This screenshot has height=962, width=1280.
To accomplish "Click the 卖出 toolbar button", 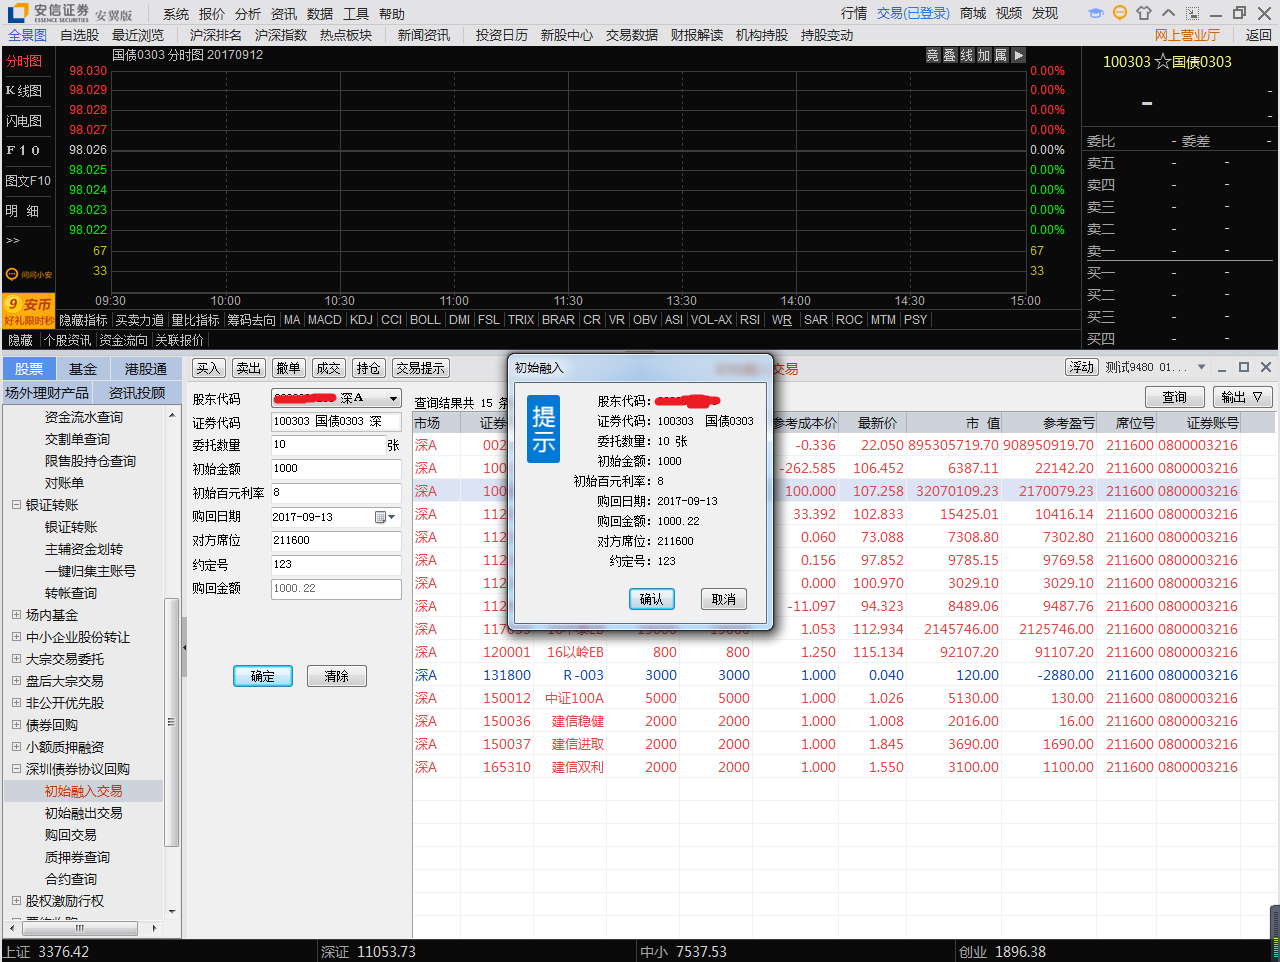I will pyautogui.click(x=248, y=368).
